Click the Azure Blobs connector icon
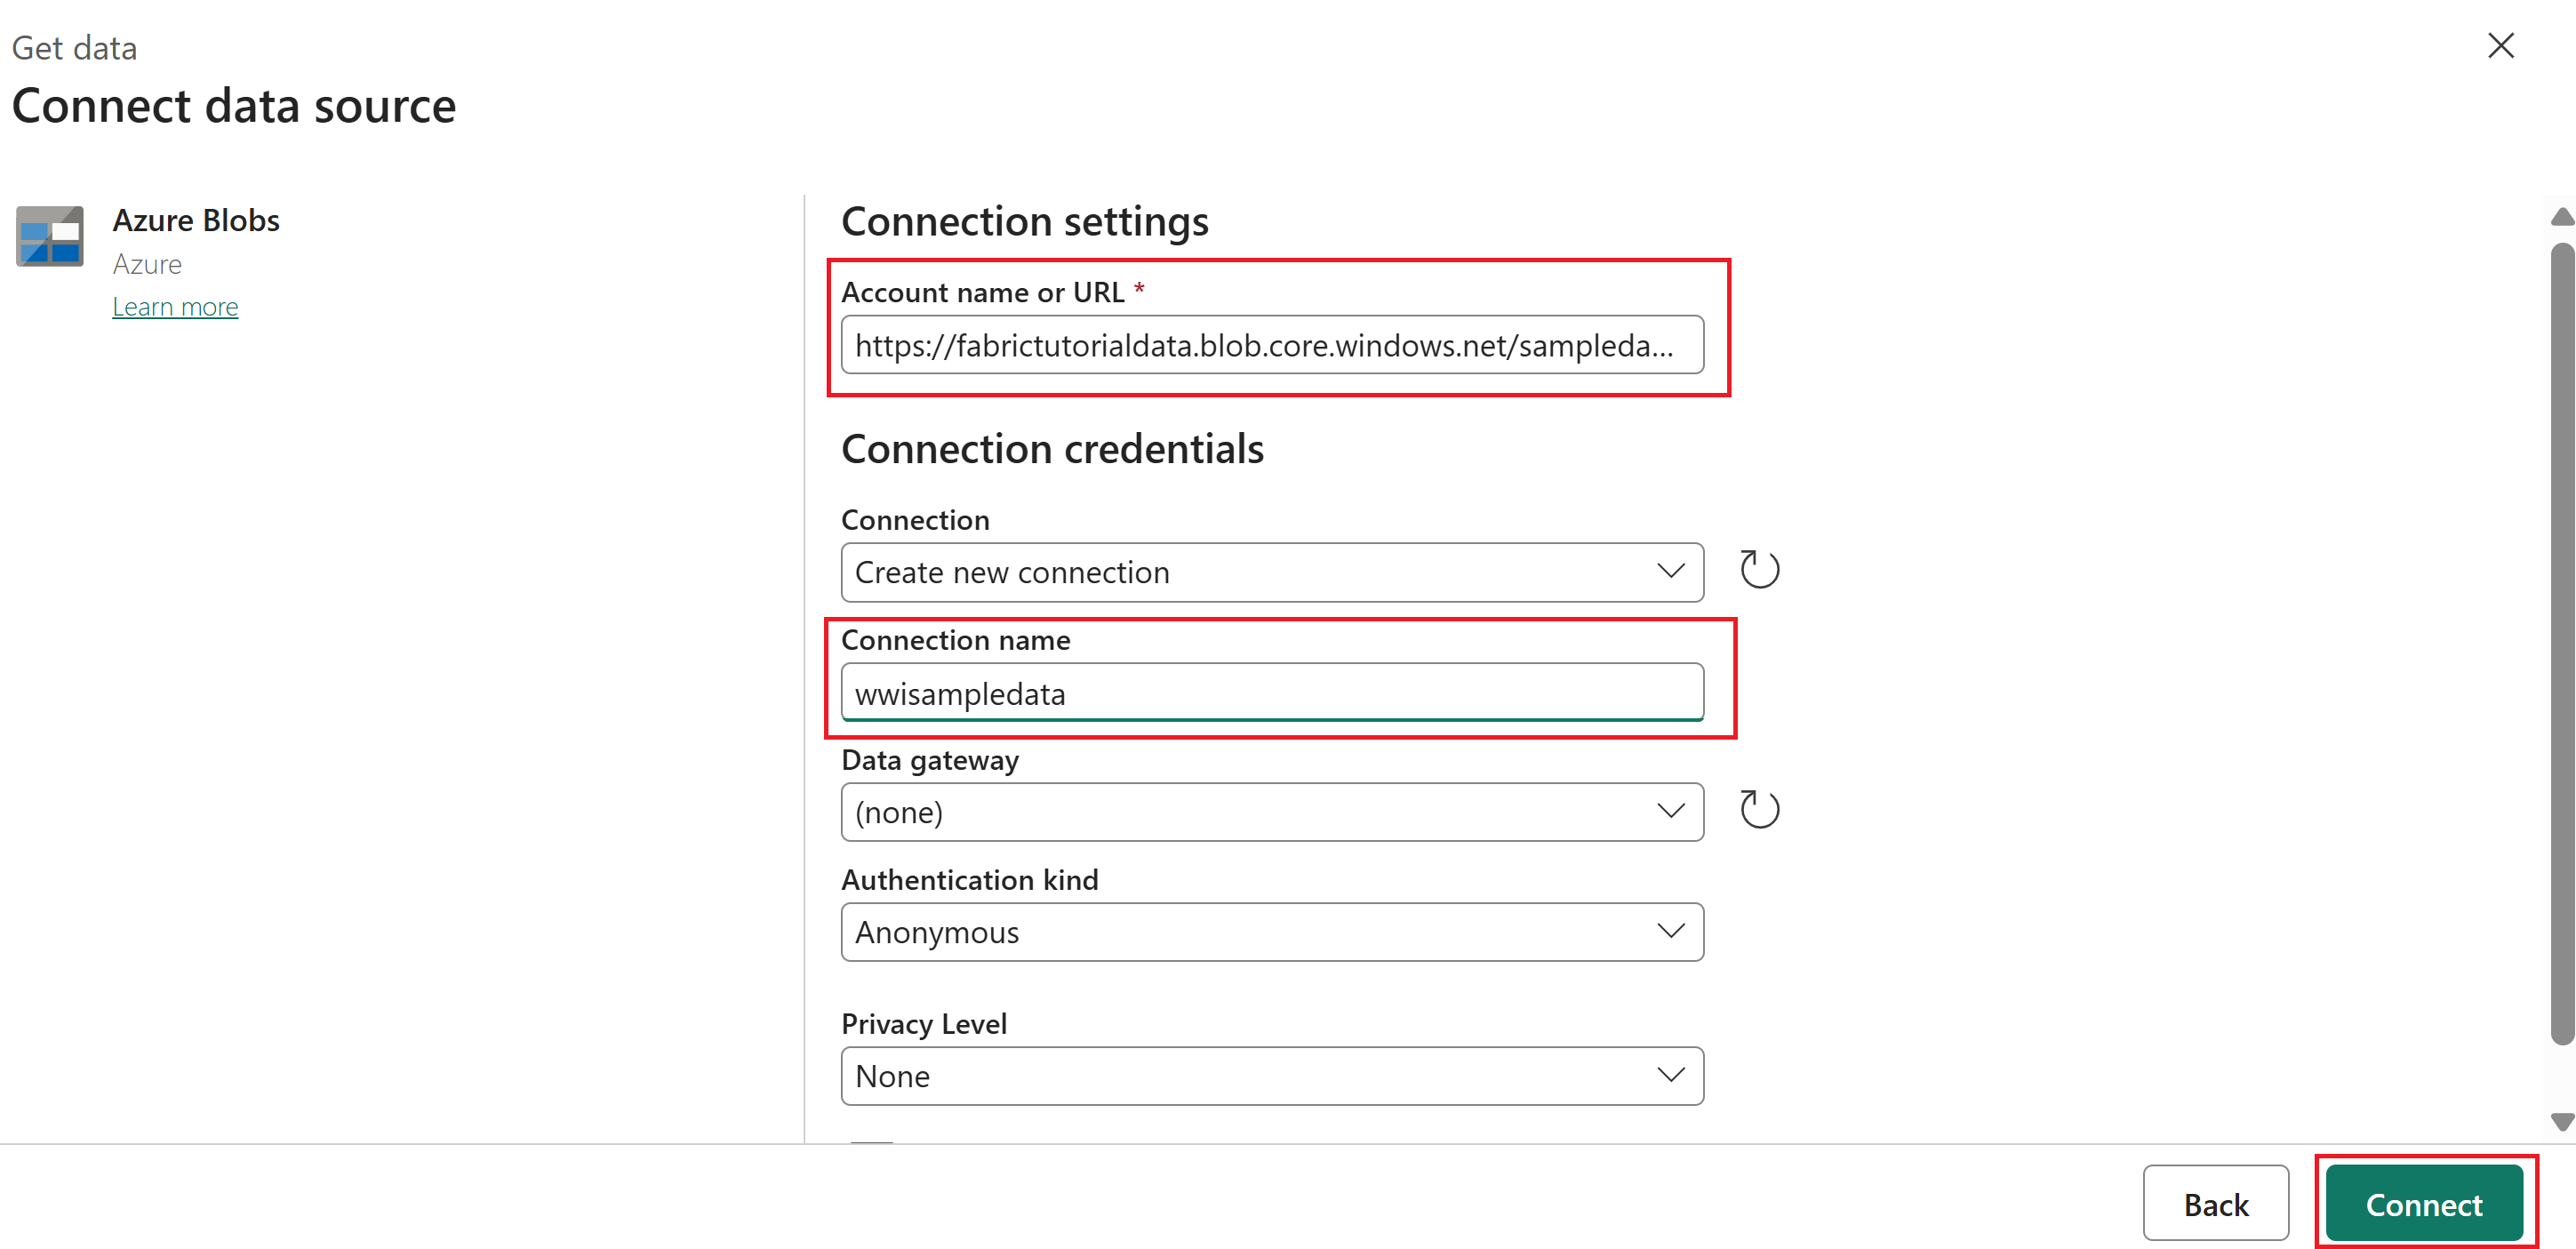Viewport: 2576px width, 1249px height. pyautogui.click(x=50, y=236)
